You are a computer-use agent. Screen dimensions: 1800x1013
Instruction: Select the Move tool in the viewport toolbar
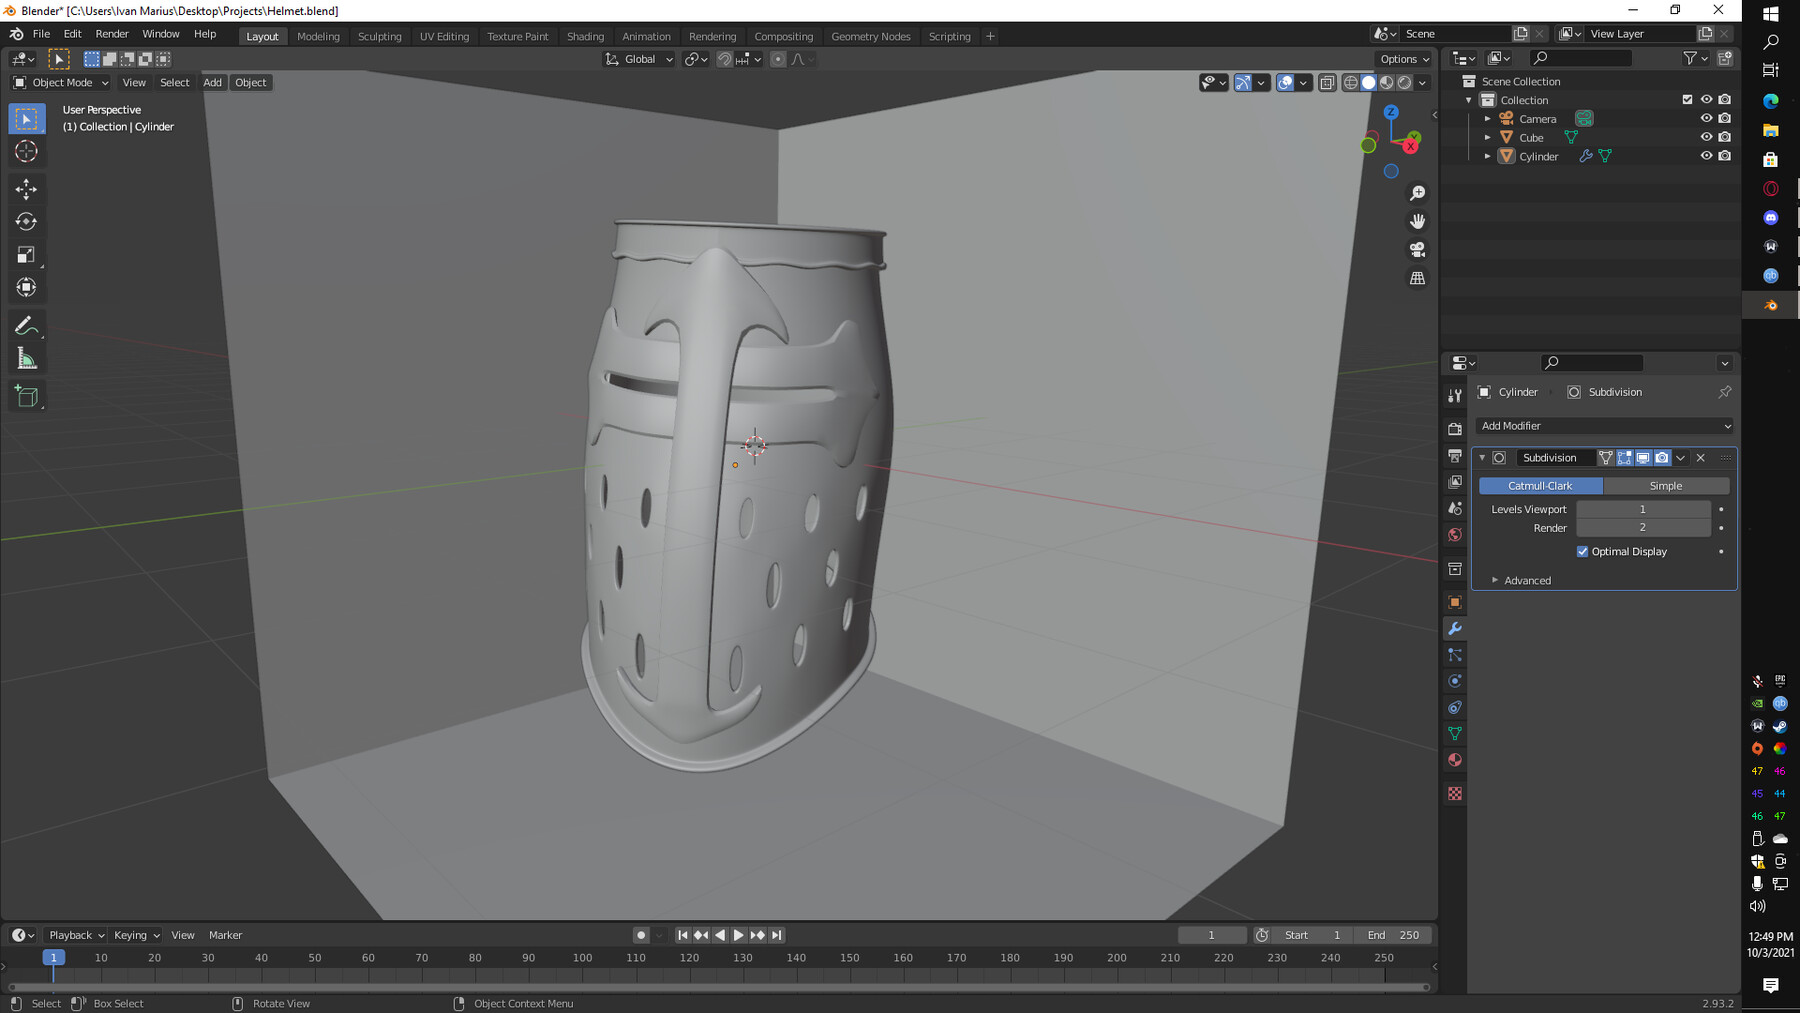point(26,188)
